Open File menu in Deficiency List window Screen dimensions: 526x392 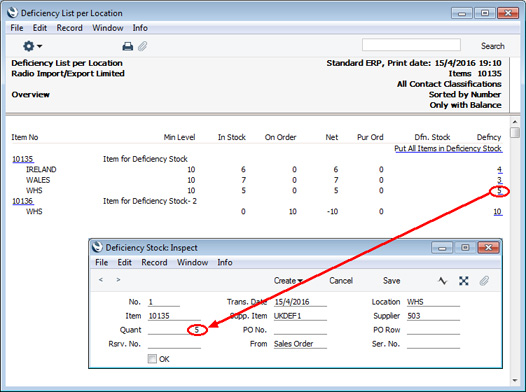point(17,28)
